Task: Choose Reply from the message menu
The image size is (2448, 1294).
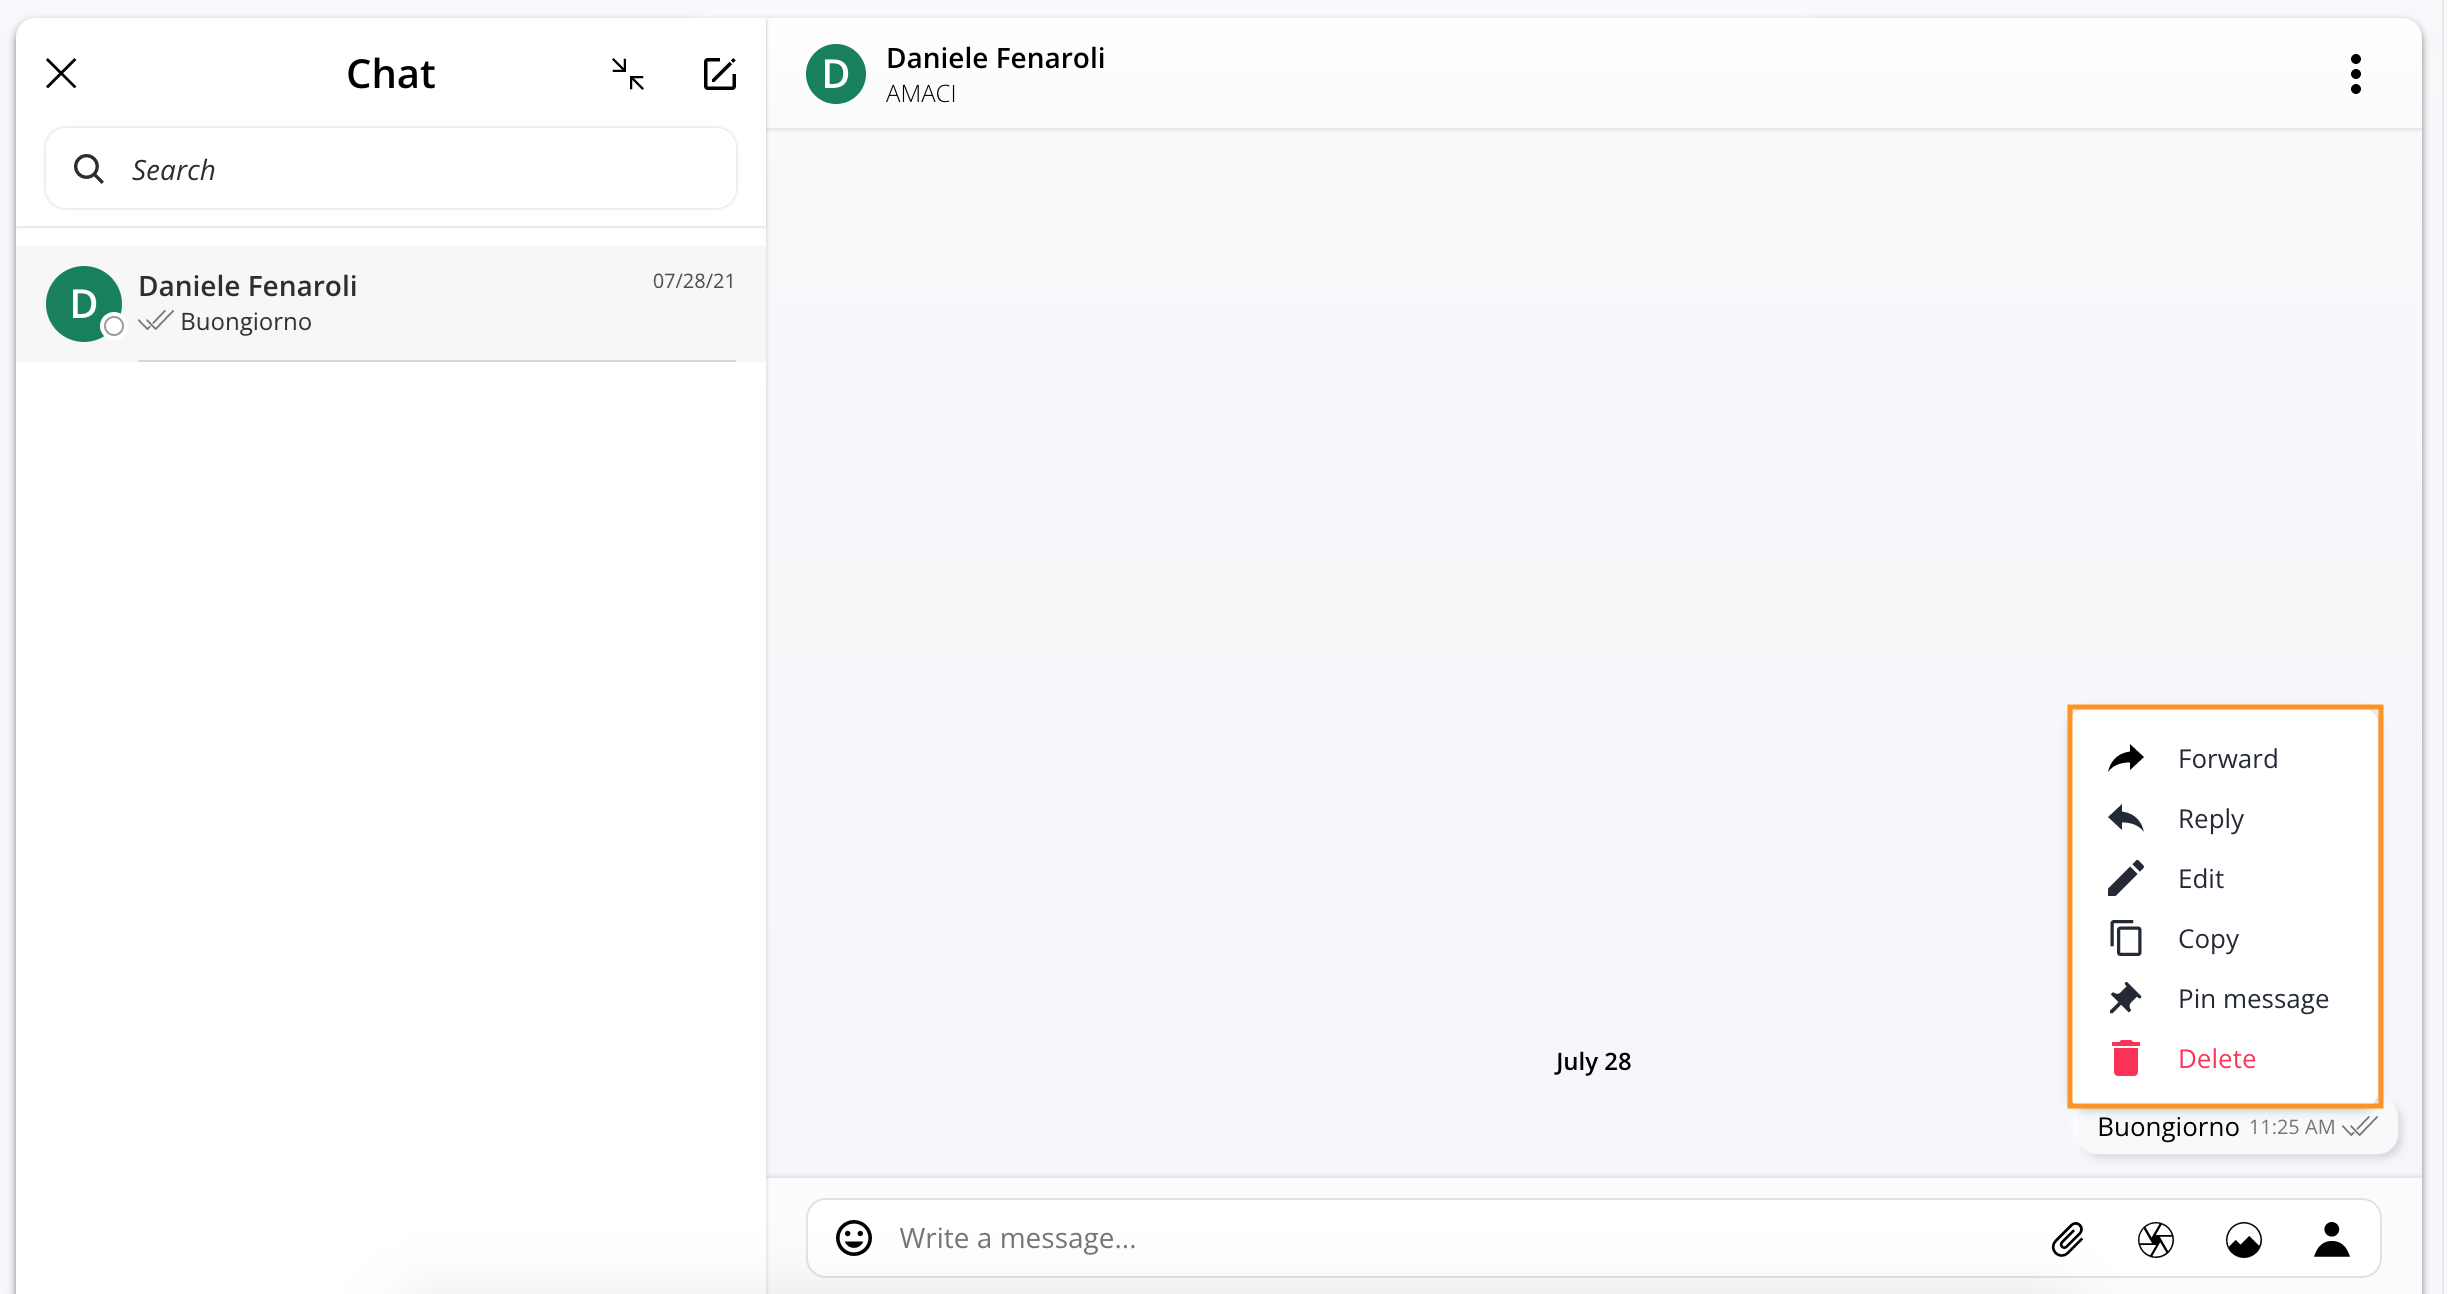Action: 2225,819
